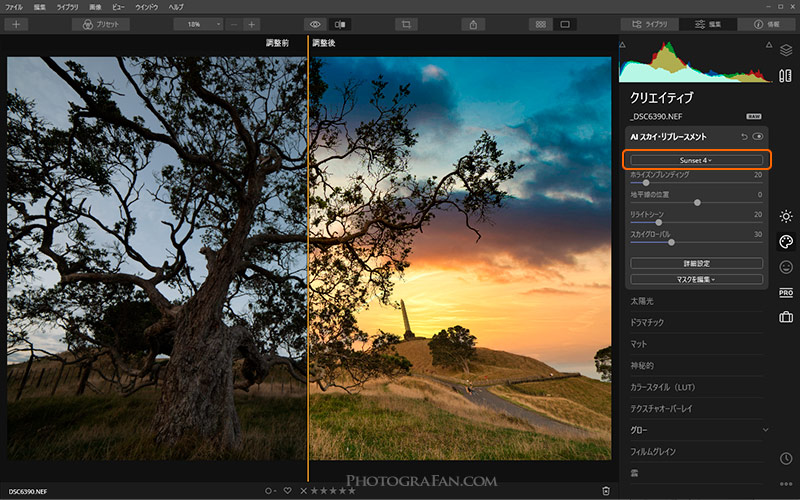800x500 pixels.
Task: Open the Layers panel icon
Action: click(786, 50)
